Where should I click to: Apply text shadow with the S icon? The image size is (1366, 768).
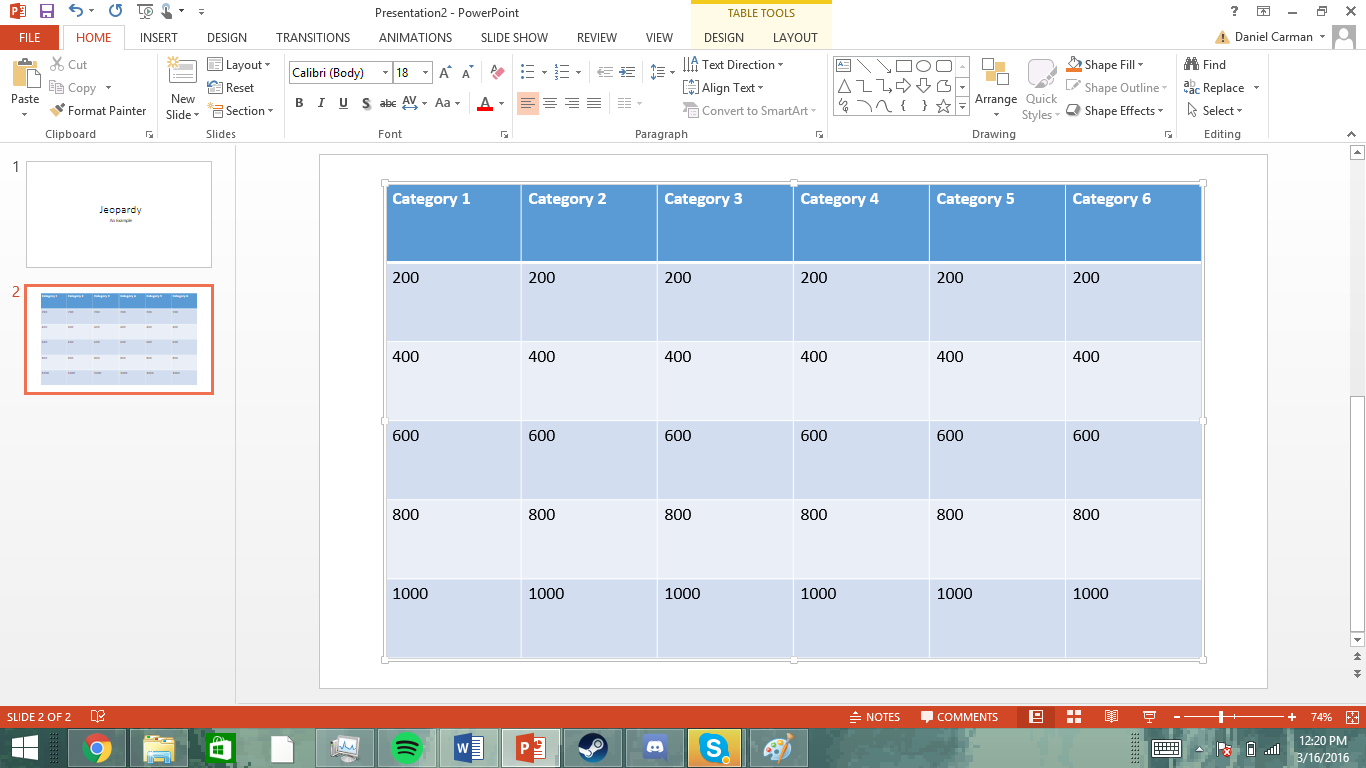tap(366, 103)
